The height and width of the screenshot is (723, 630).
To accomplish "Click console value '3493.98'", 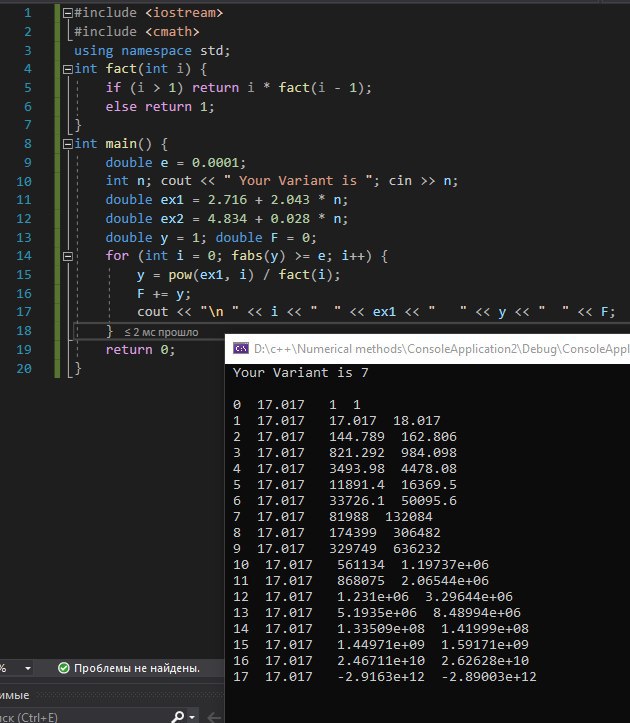I will tap(357, 469).
